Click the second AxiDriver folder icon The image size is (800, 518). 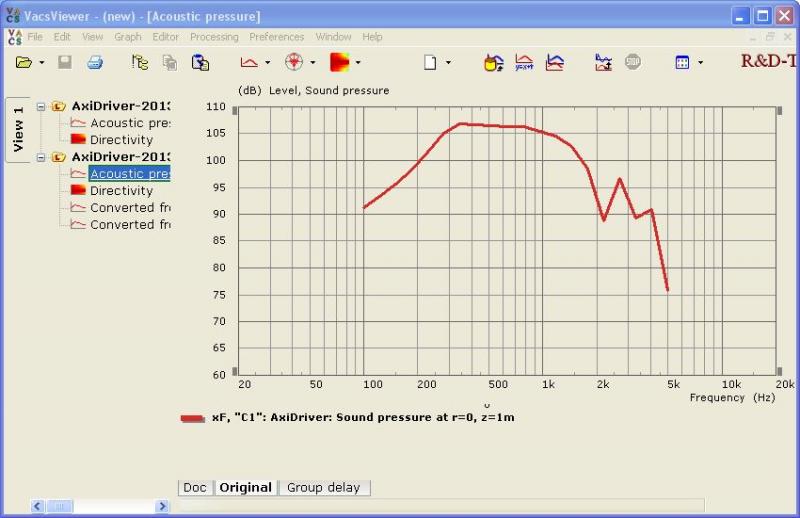(x=59, y=157)
